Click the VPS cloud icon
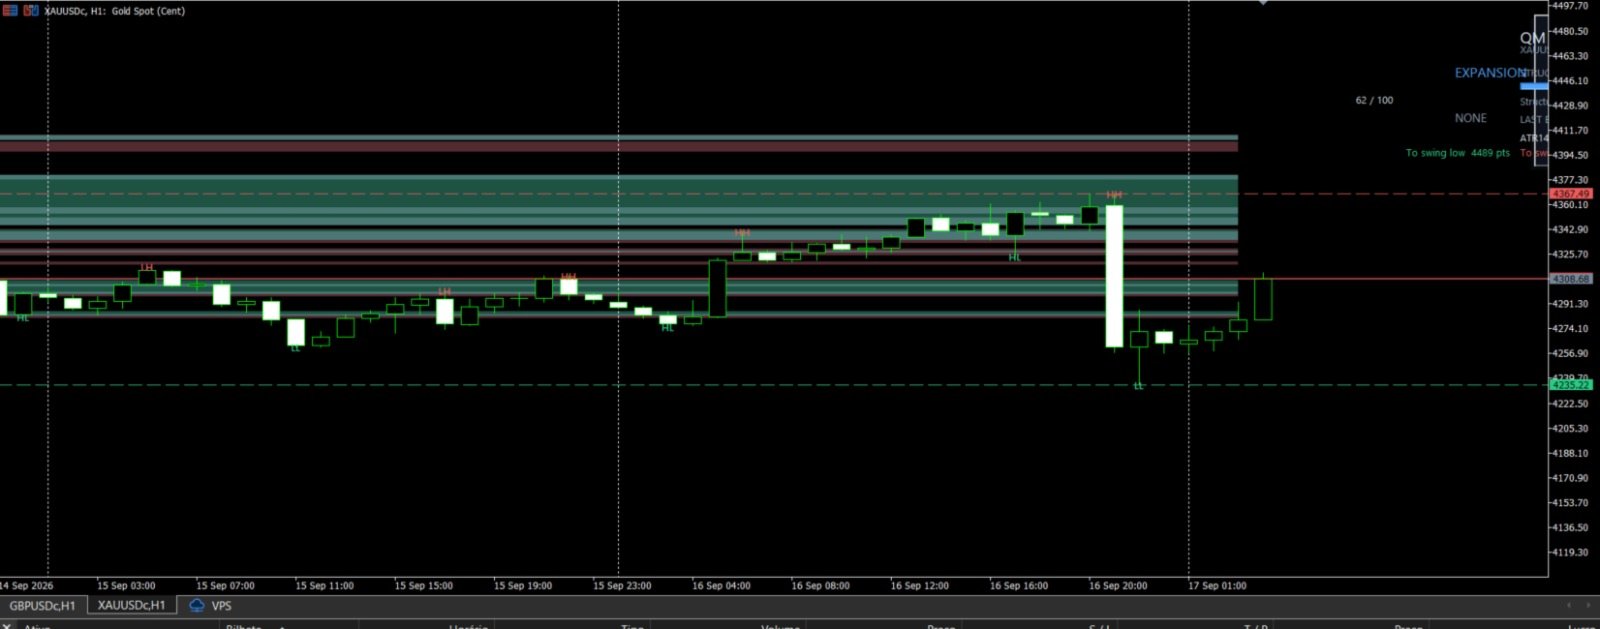1600x629 pixels. 197,605
